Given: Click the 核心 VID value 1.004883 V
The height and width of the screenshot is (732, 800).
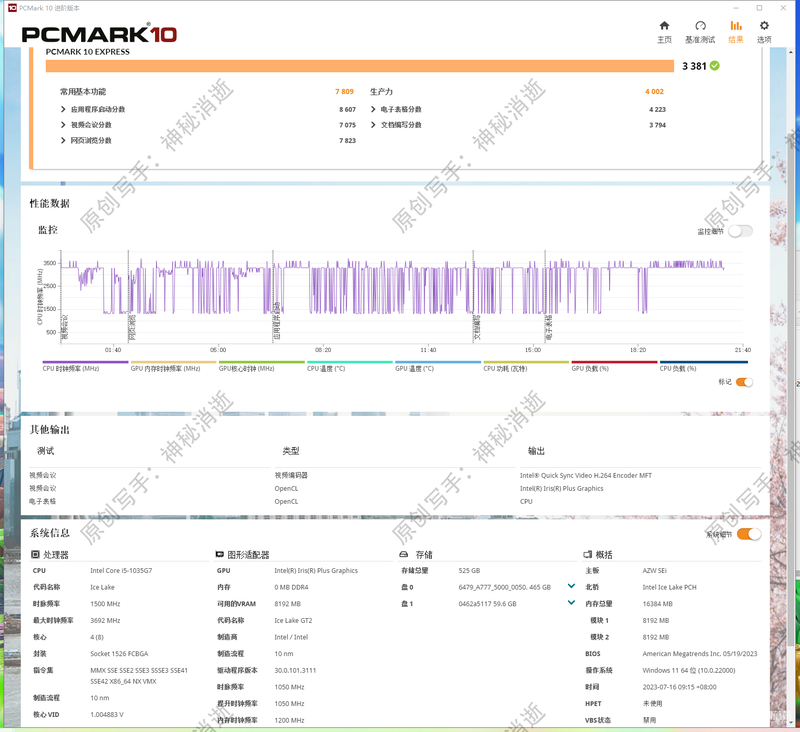Looking at the screenshot, I should coord(107,715).
